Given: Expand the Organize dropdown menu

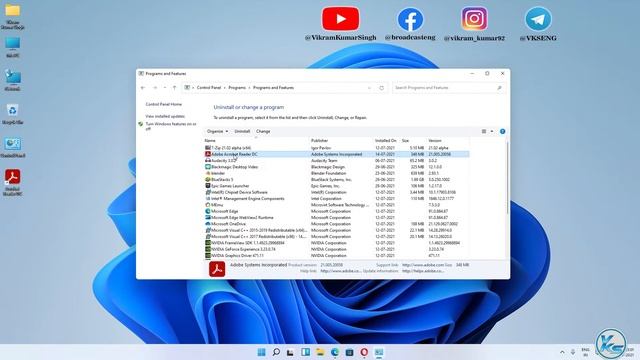Looking at the screenshot, I should pyautogui.click(x=218, y=131).
